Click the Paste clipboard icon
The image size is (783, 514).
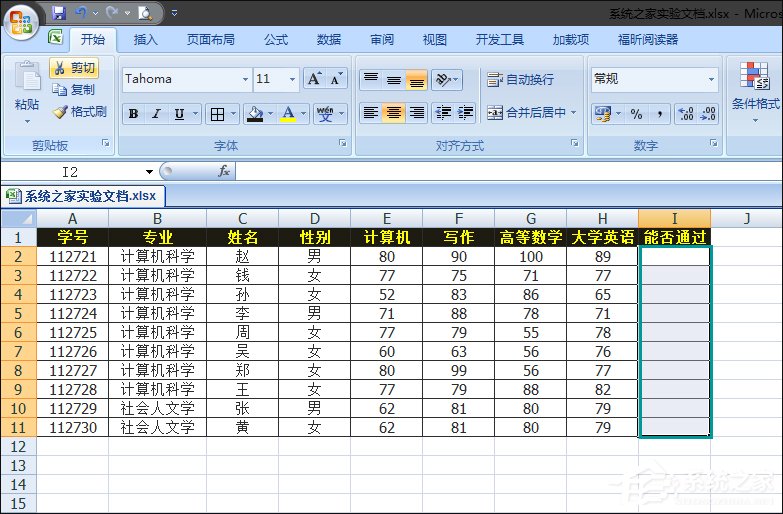coord(27,77)
